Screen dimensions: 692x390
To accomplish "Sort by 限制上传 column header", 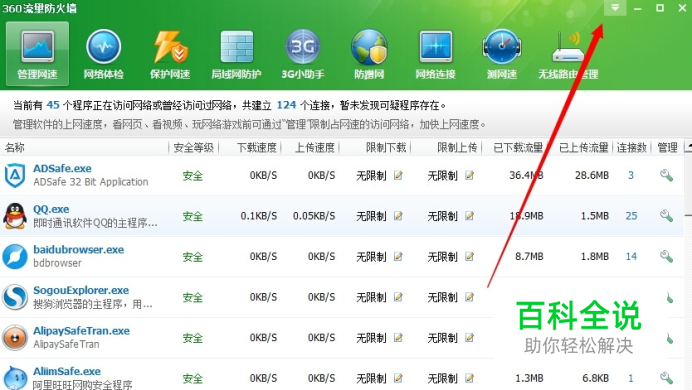I will [457, 147].
